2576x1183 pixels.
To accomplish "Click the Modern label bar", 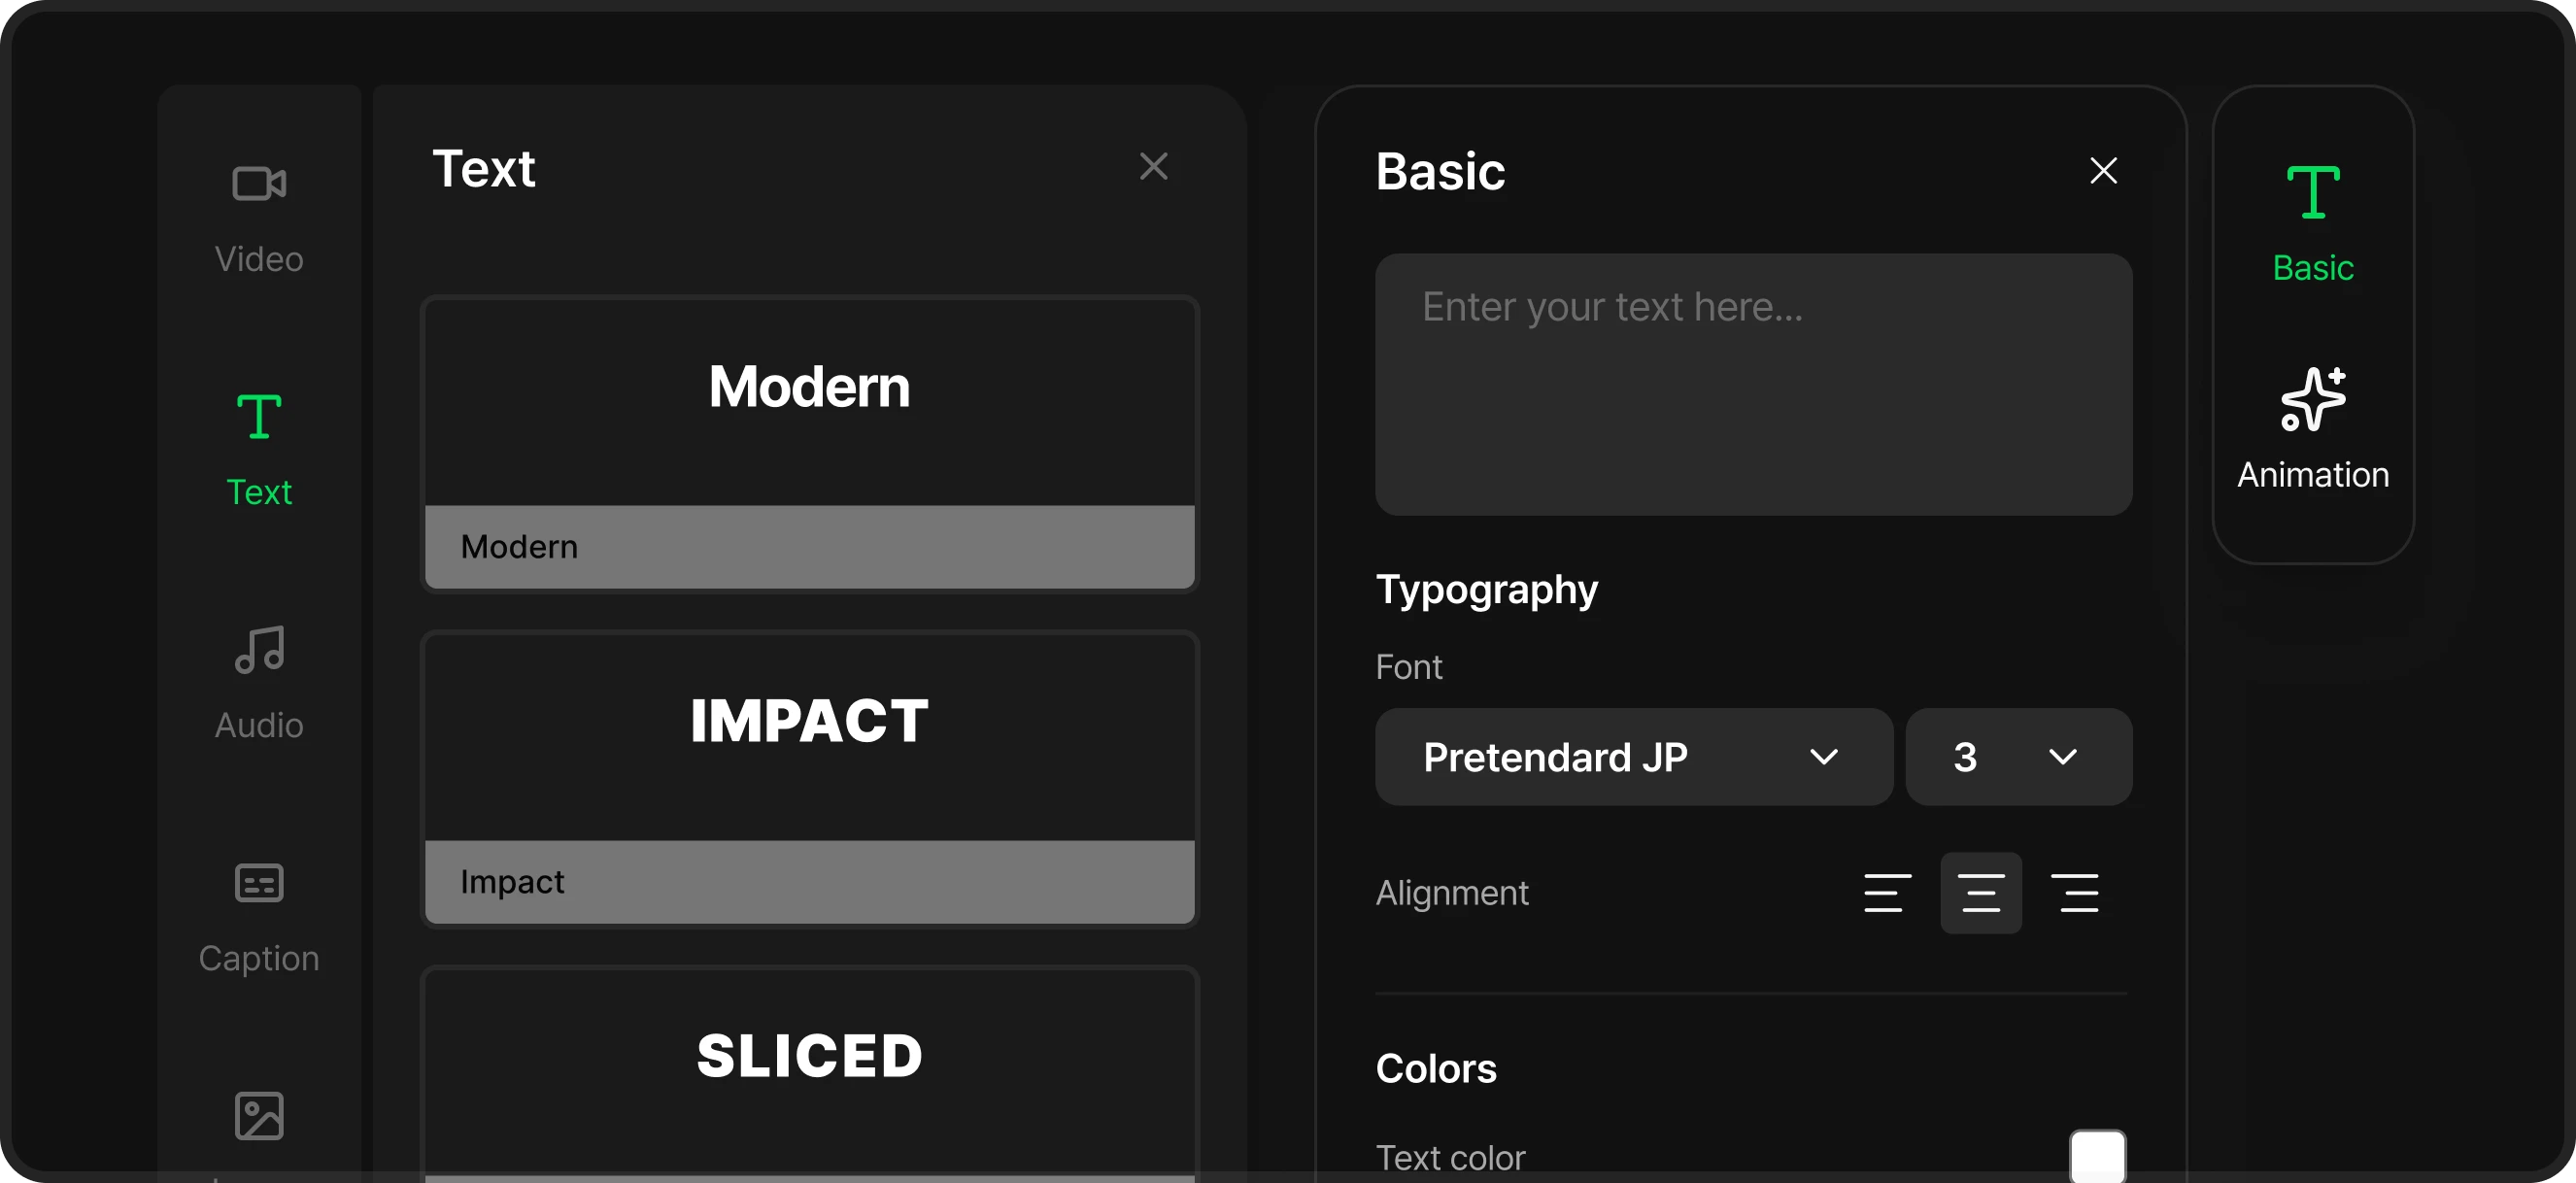I will pyautogui.click(x=809, y=547).
